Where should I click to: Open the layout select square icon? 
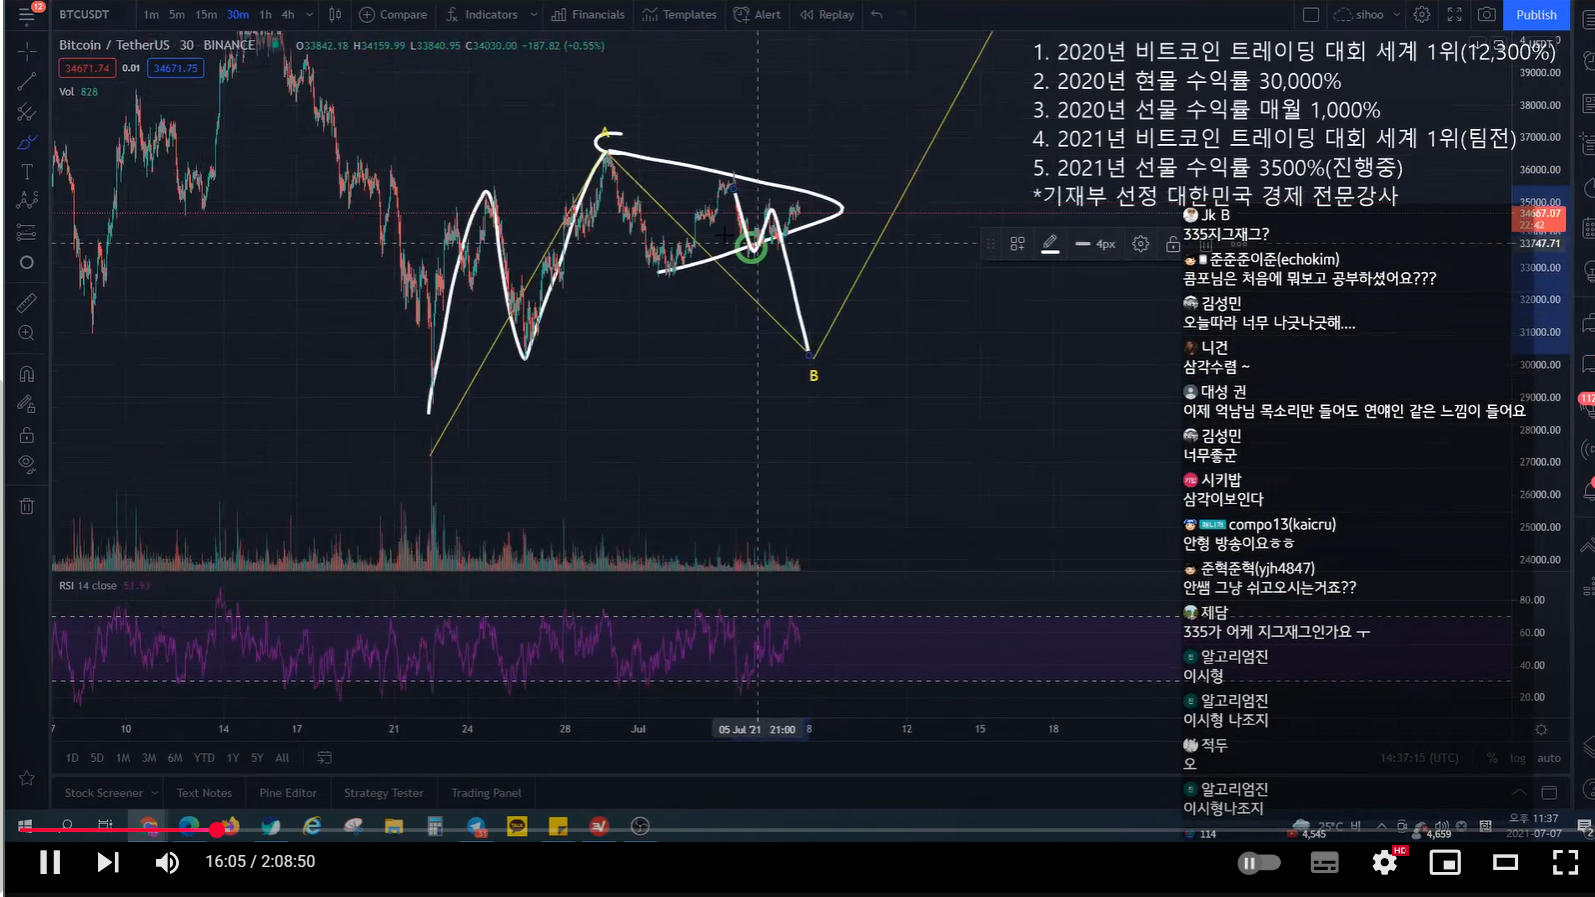(1311, 15)
